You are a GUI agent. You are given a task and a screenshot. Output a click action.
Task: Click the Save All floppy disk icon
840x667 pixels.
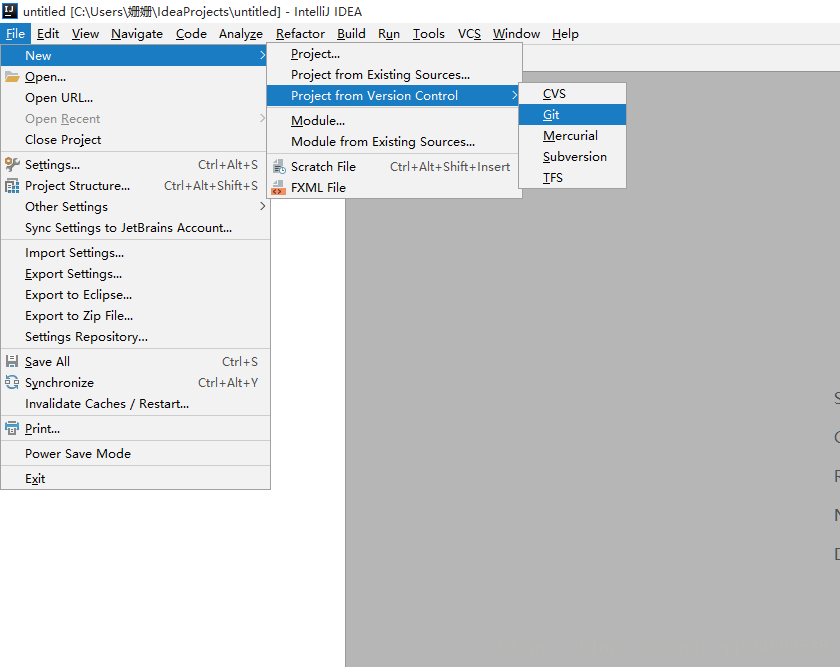12,361
